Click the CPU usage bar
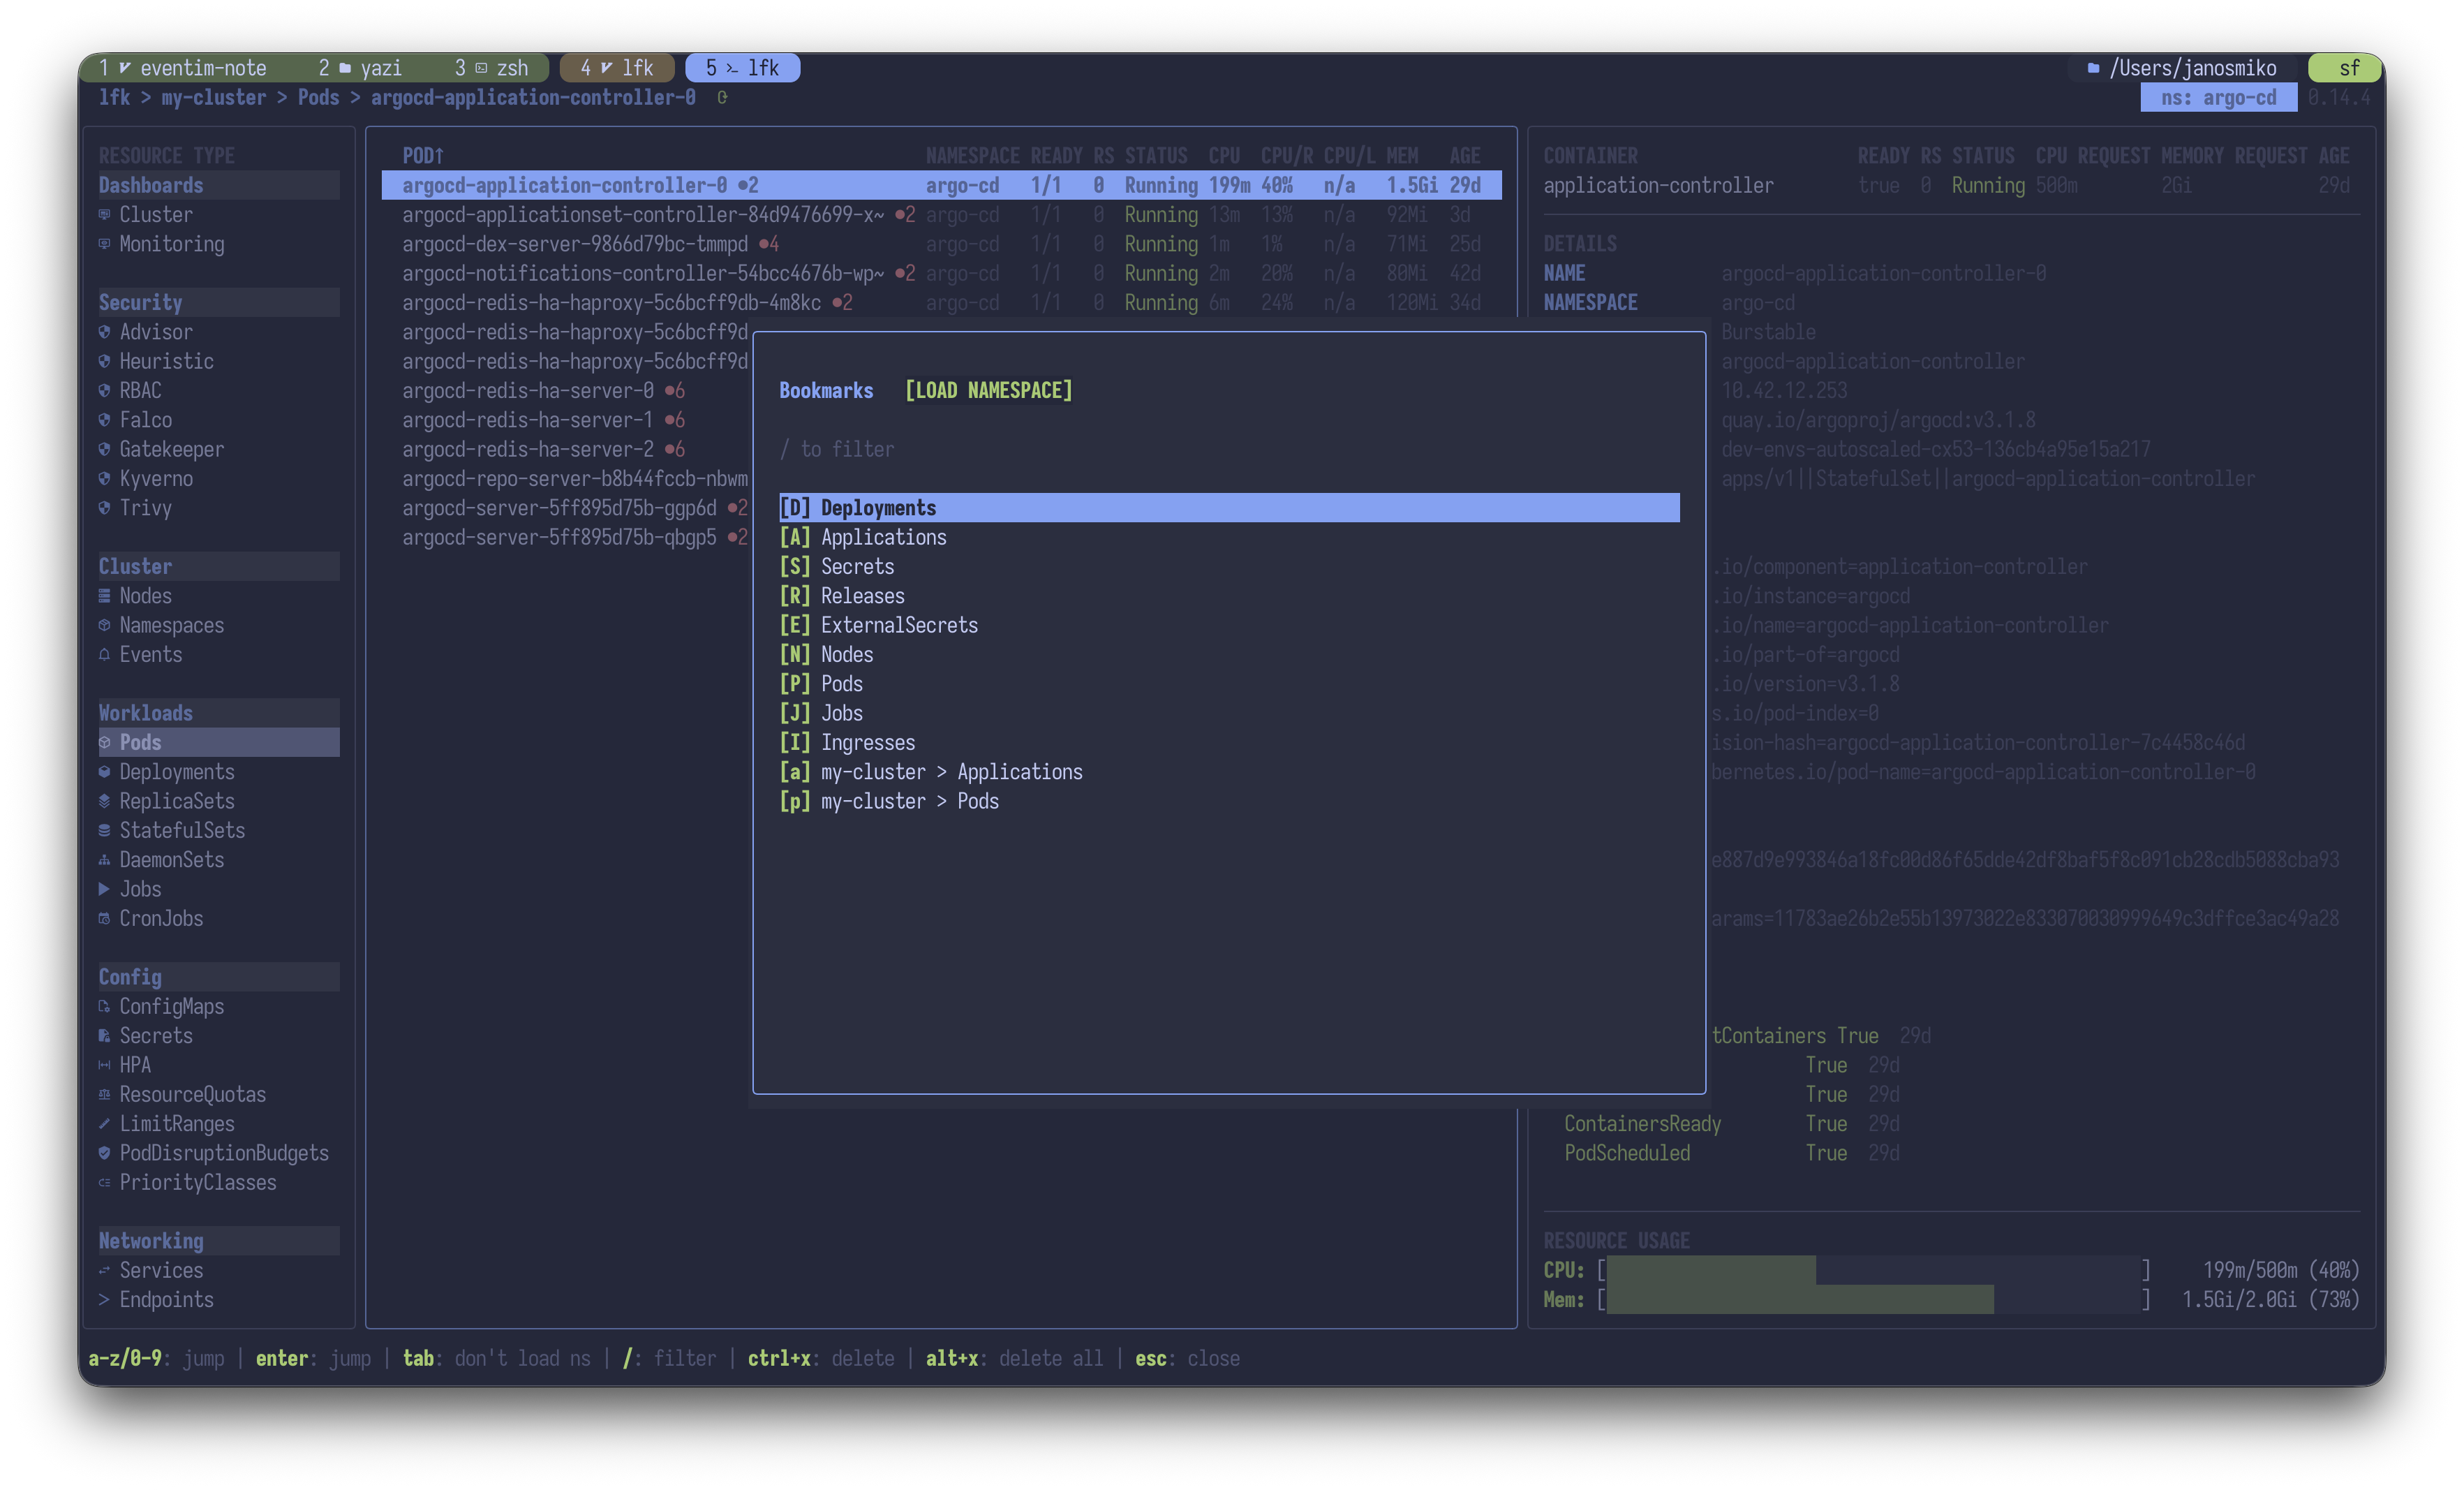2464x1490 pixels. [x=1873, y=1270]
